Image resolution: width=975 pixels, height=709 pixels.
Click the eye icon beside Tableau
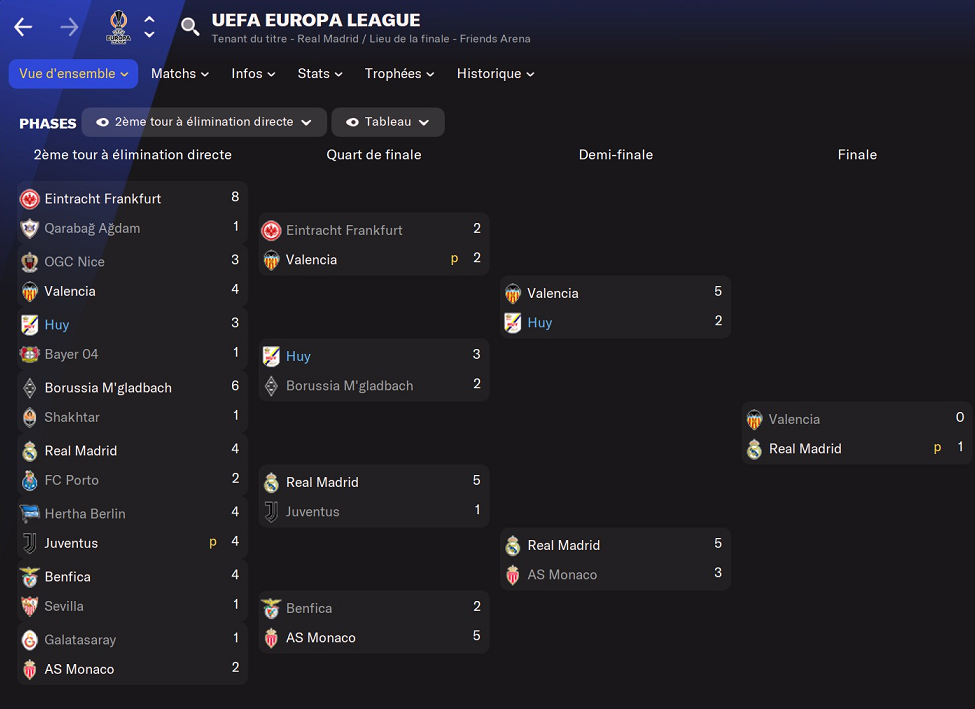click(352, 122)
